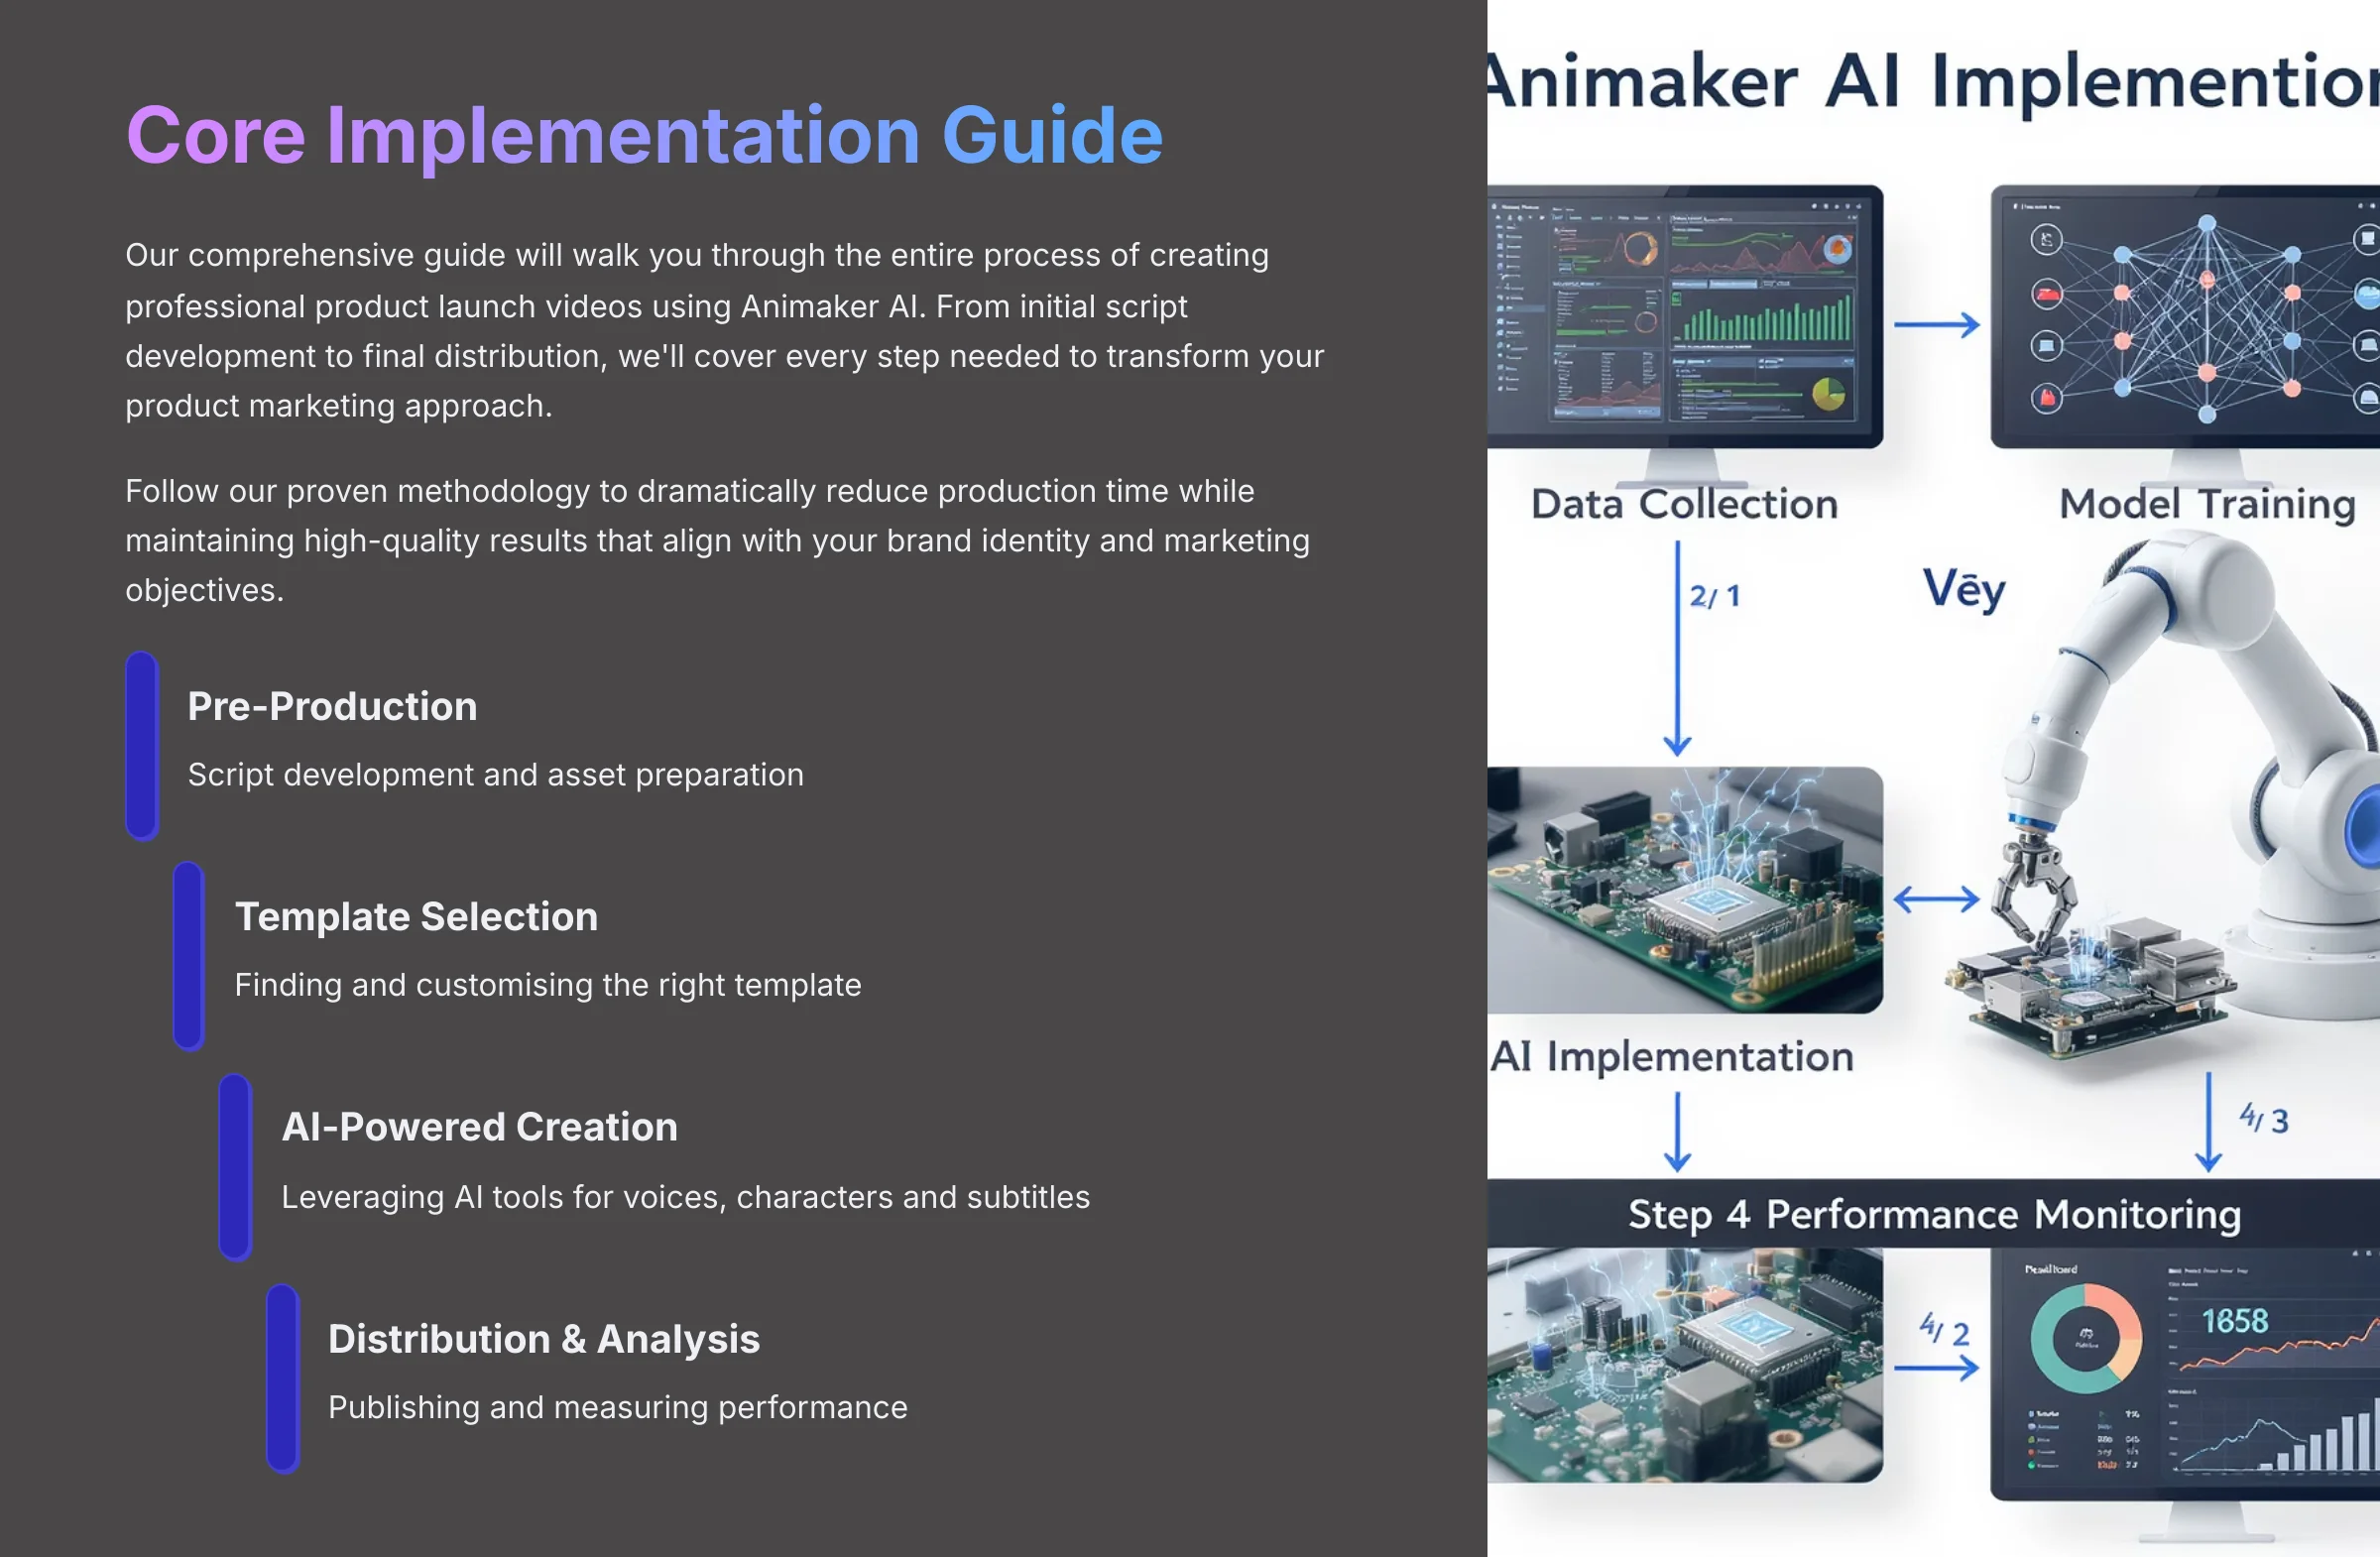Click the "1858" value on the dashboard
Viewport: 2380px width, 1557px height.
[x=2235, y=1321]
